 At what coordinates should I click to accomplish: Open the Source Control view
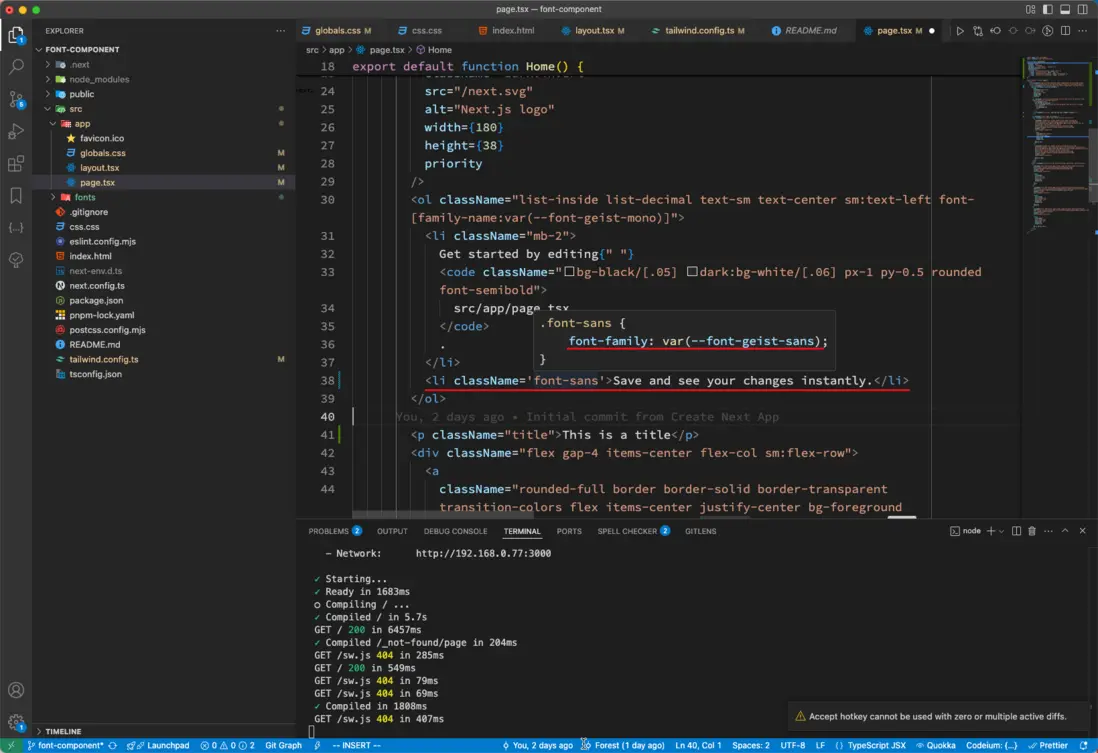point(16,99)
